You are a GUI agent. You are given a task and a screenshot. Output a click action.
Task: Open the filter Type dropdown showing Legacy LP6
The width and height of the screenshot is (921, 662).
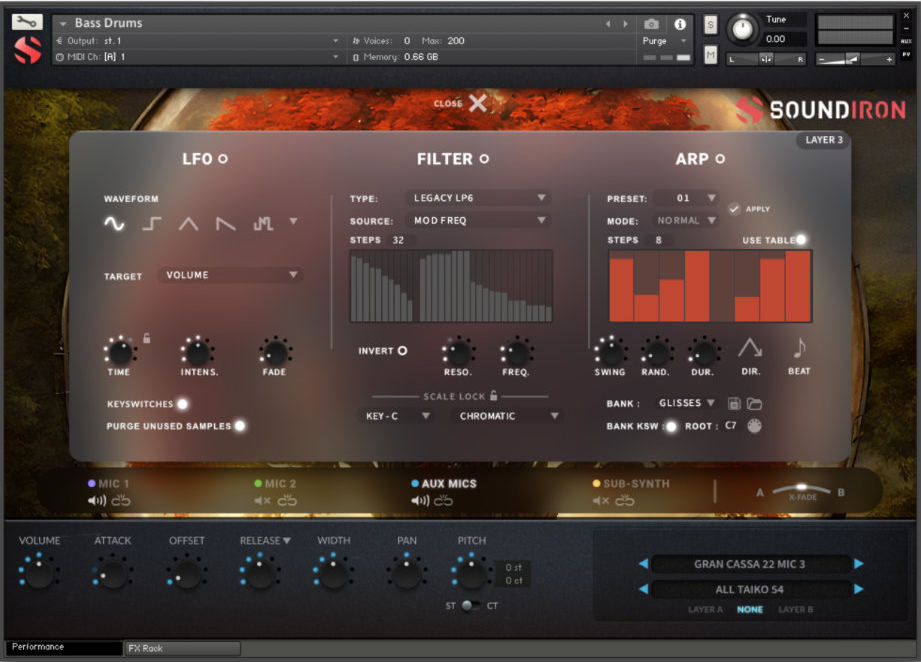tap(480, 198)
